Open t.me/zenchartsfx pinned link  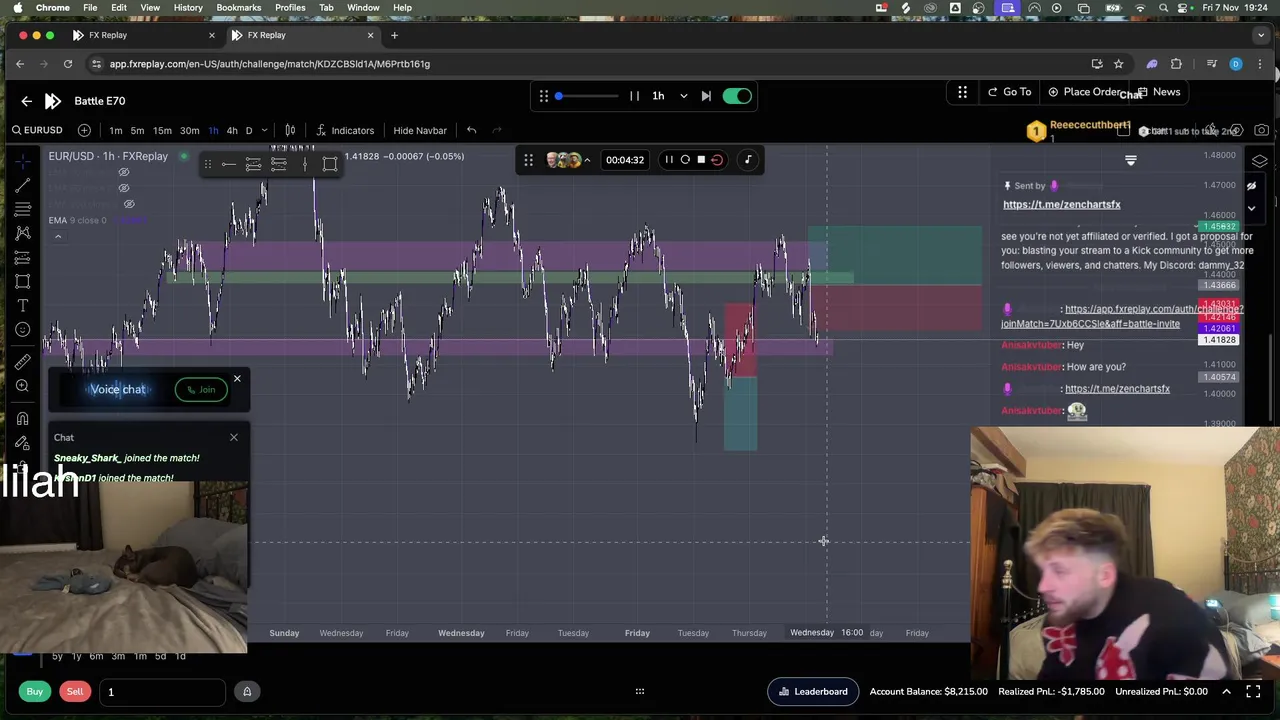pyautogui.click(x=1061, y=205)
